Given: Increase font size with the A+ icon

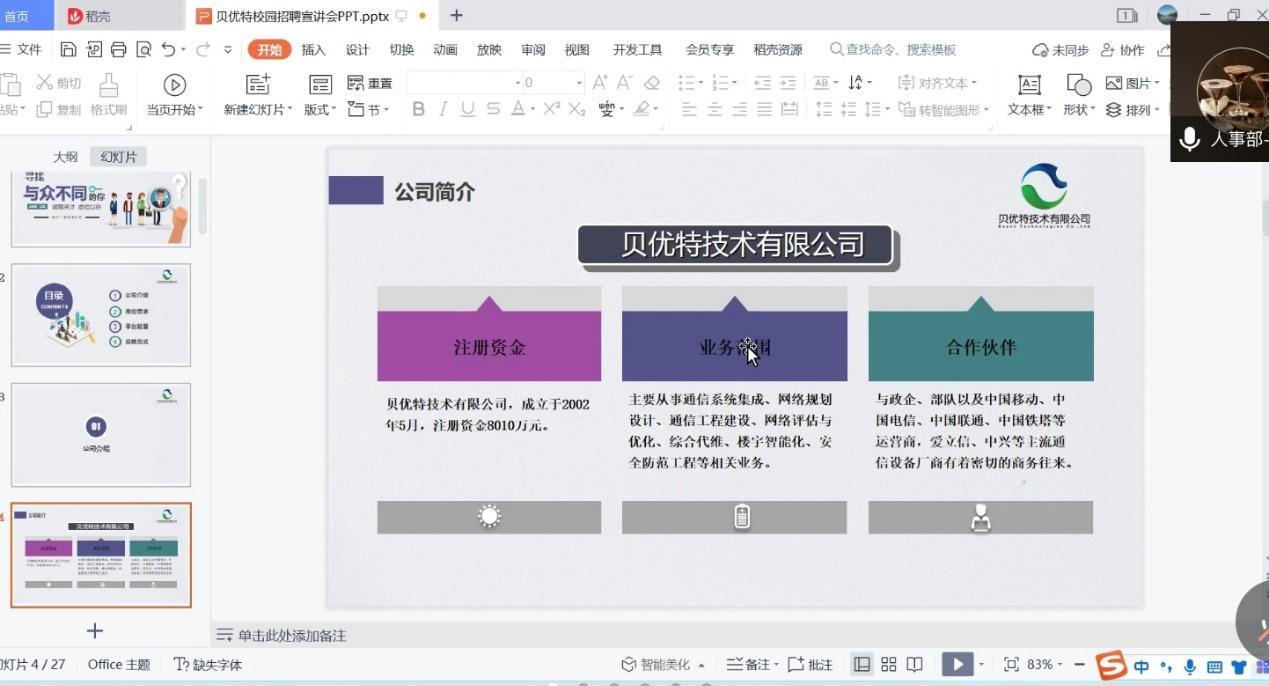Looking at the screenshot, I should pos(600,83).
